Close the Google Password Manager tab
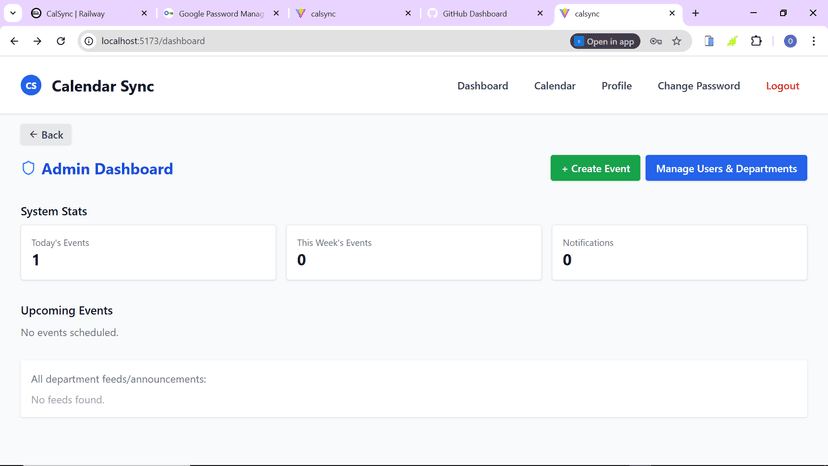 click(276, 13)
